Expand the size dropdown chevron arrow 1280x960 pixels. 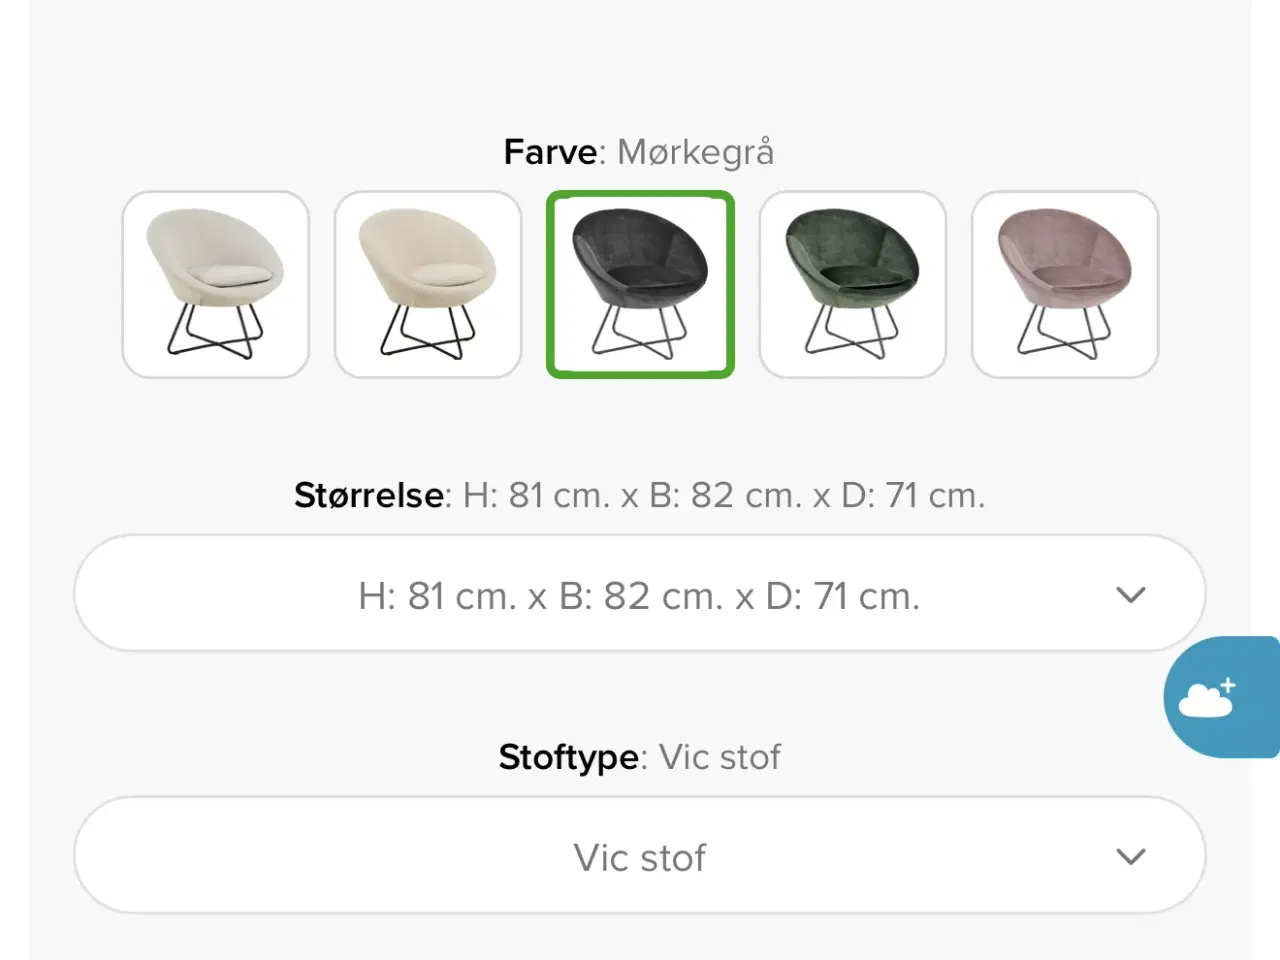click(1130, 595)
